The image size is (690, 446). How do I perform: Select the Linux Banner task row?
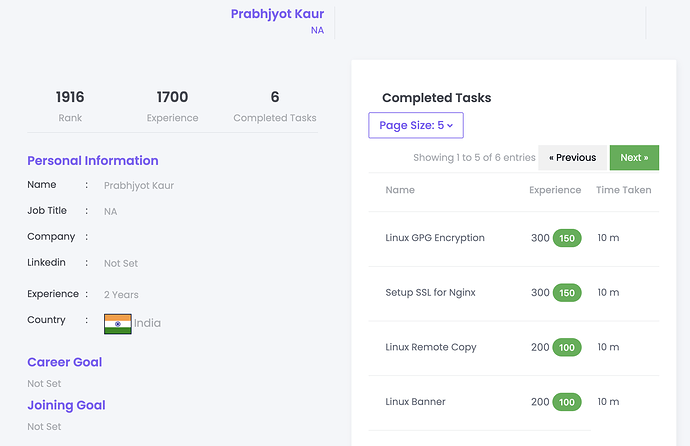coord(415,401)
